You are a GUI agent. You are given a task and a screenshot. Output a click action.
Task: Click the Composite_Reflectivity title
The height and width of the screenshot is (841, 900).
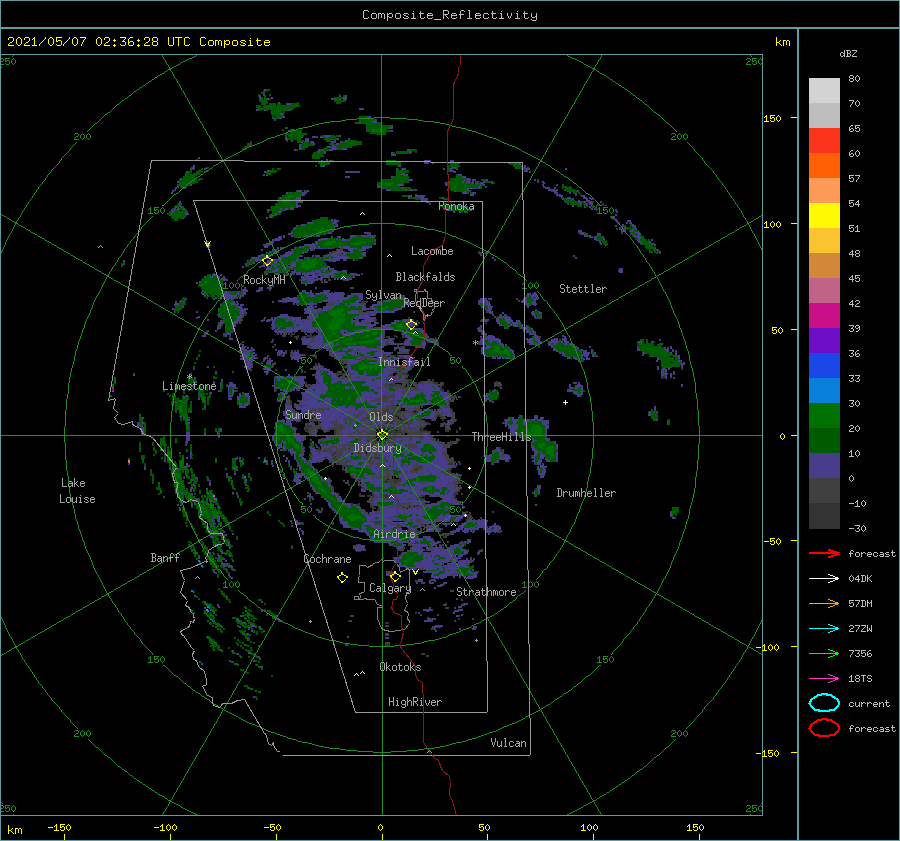[450, 15]
